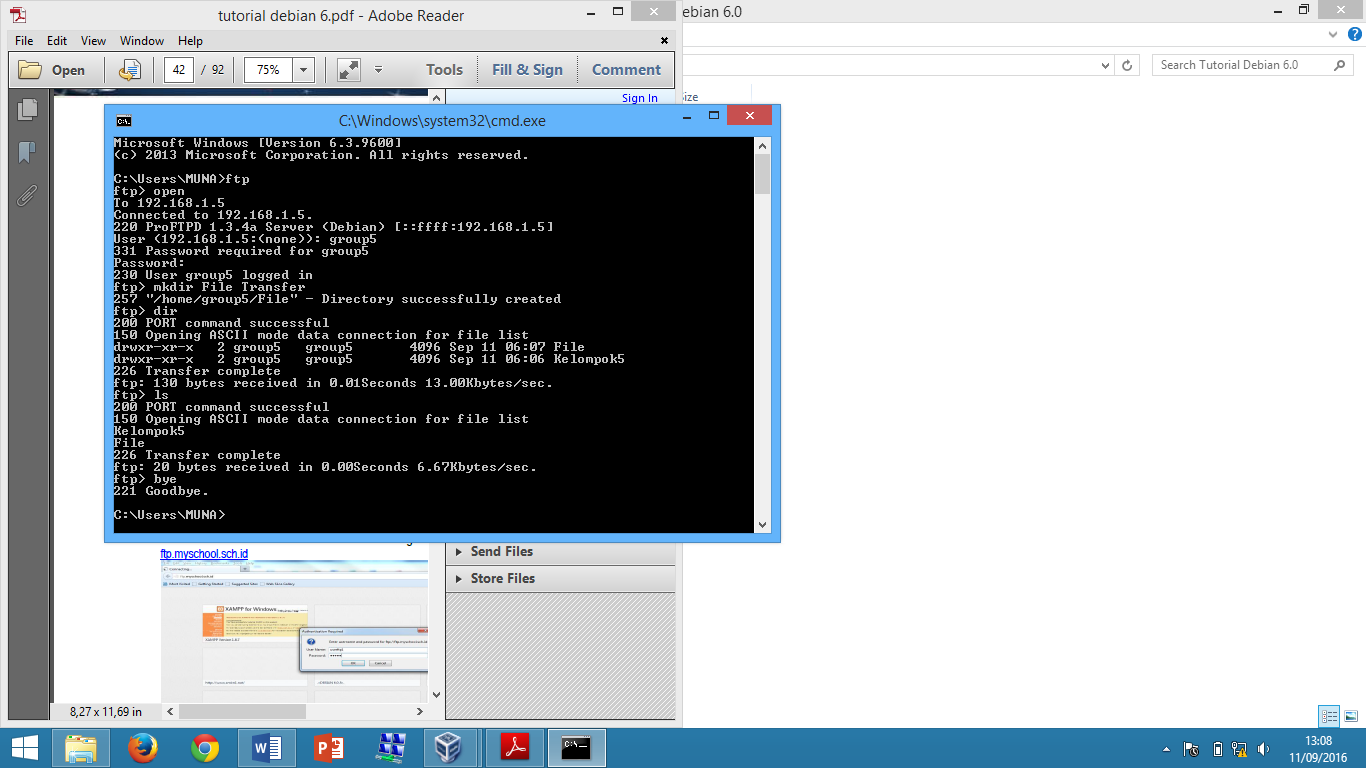The width and height of the screenshot is (1366, 768).
Task: Switch Explorer to details view
Action: 1329,716
